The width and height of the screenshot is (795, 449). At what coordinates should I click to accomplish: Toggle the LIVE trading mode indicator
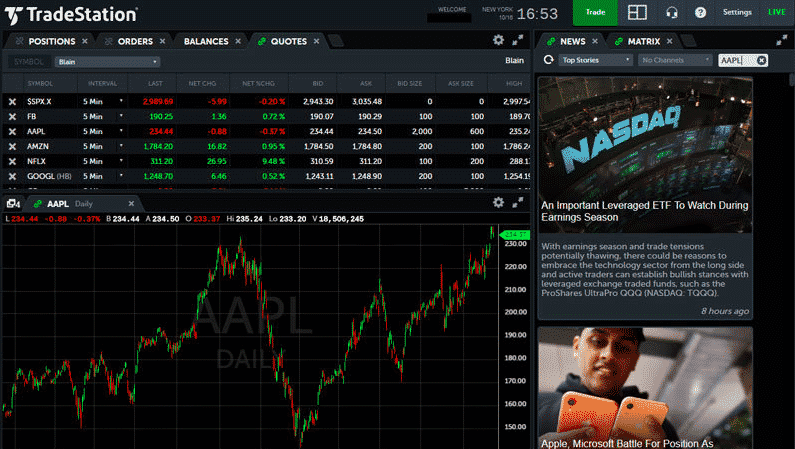coord(776,12)
